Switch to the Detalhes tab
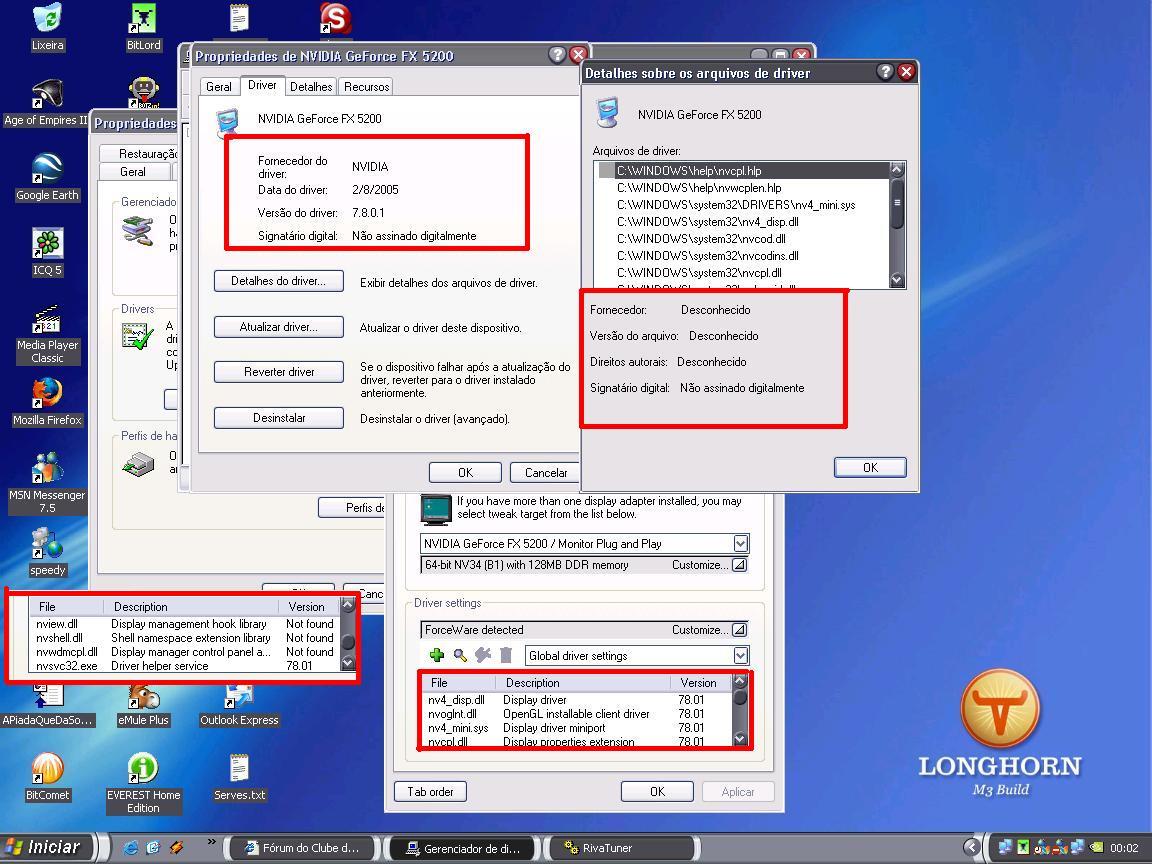1152x864 pixels. click(311, 87)
